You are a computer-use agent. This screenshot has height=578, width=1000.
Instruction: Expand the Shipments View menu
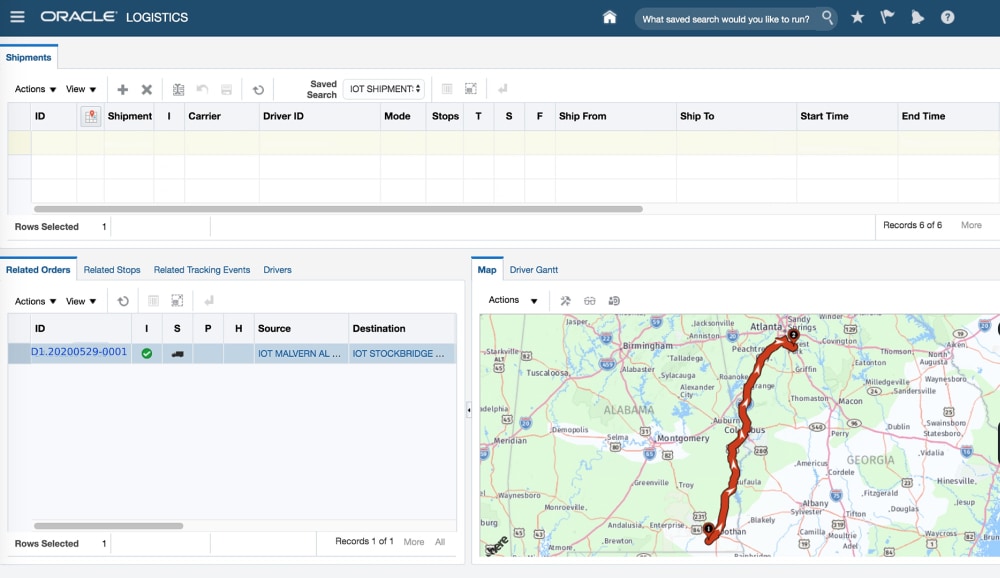tap(81, 90)
